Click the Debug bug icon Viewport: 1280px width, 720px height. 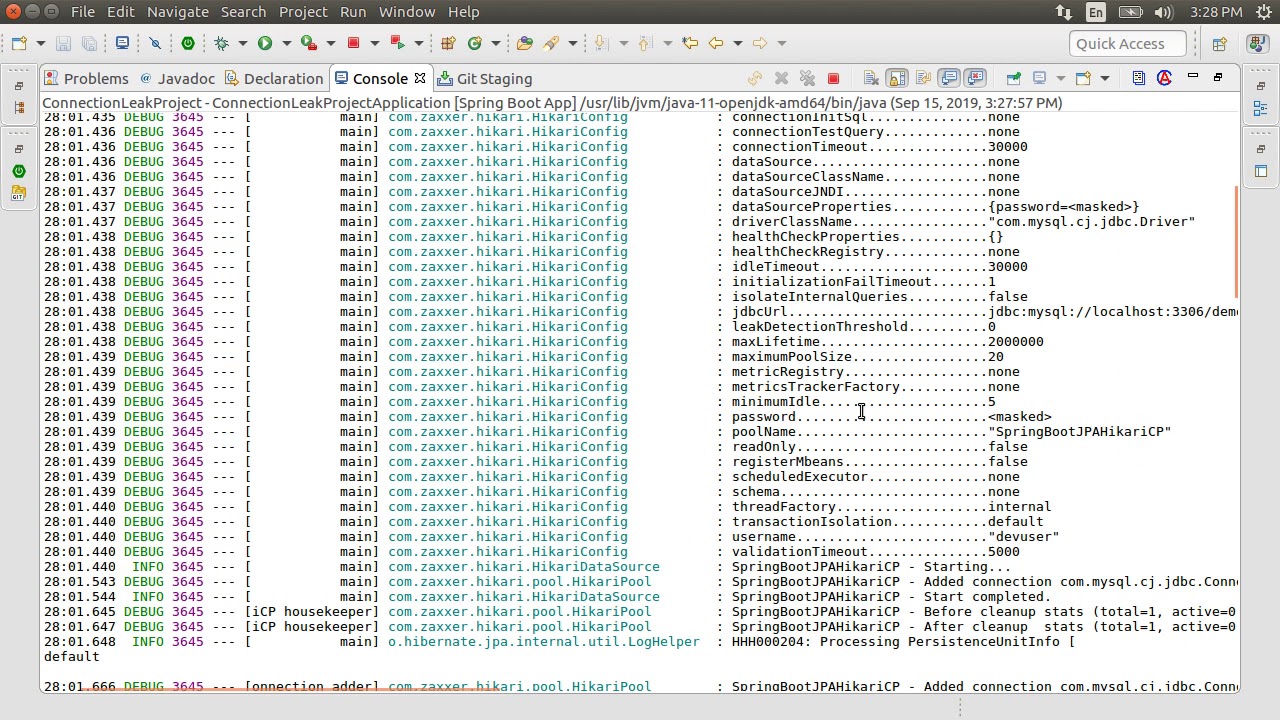click(222, 43)
